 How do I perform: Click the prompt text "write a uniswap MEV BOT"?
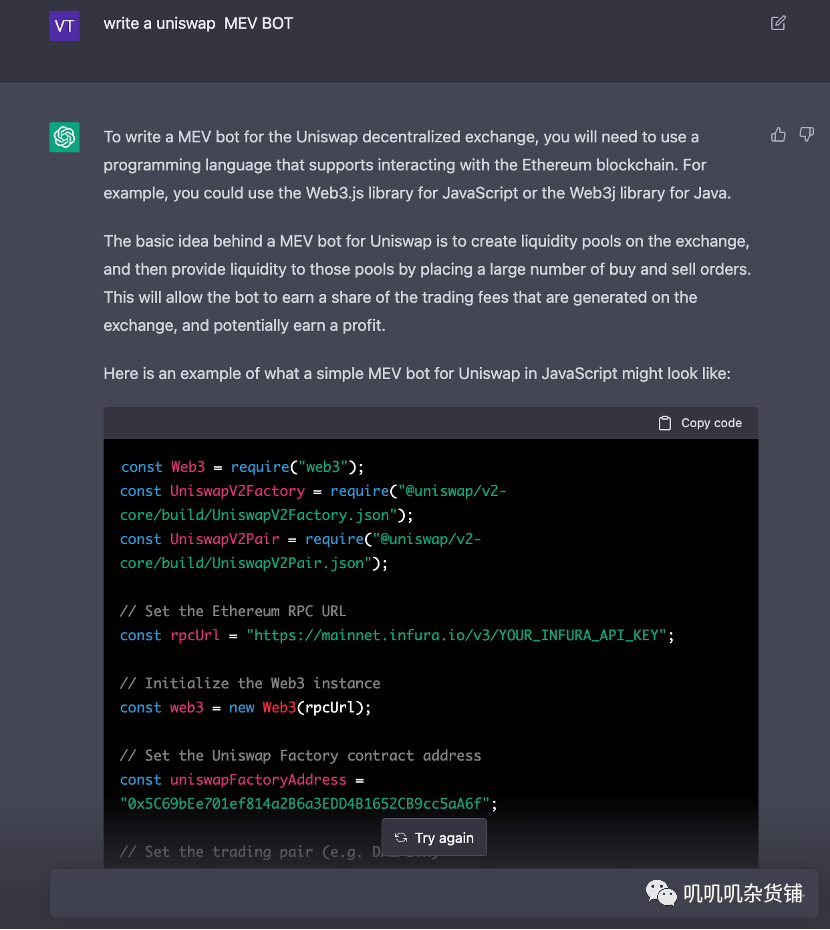[198, 24]
